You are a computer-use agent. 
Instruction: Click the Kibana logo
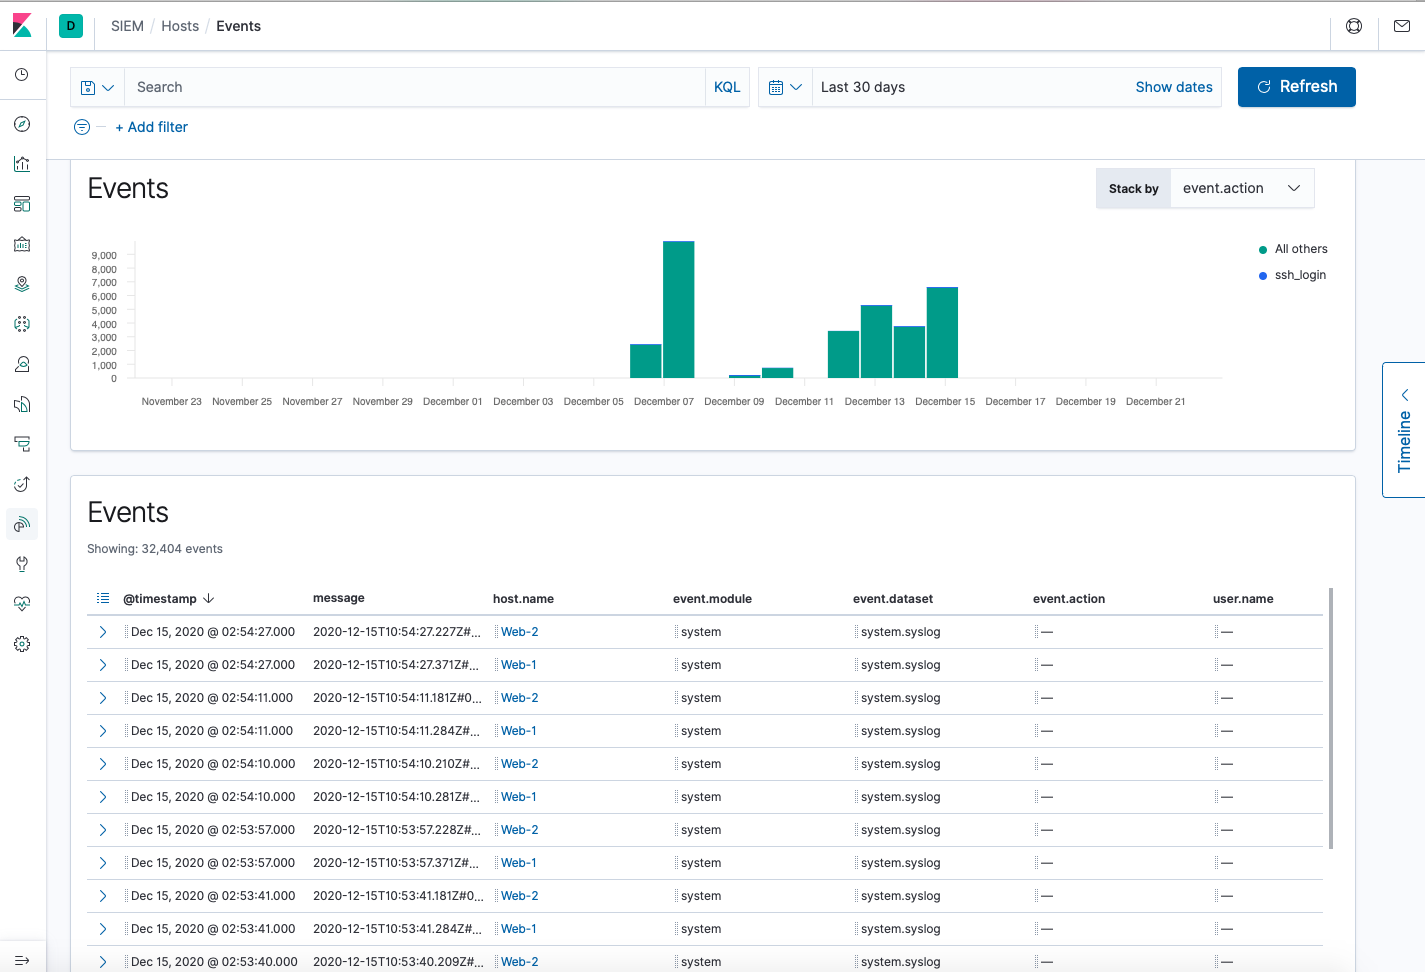(x=22, y=26)
